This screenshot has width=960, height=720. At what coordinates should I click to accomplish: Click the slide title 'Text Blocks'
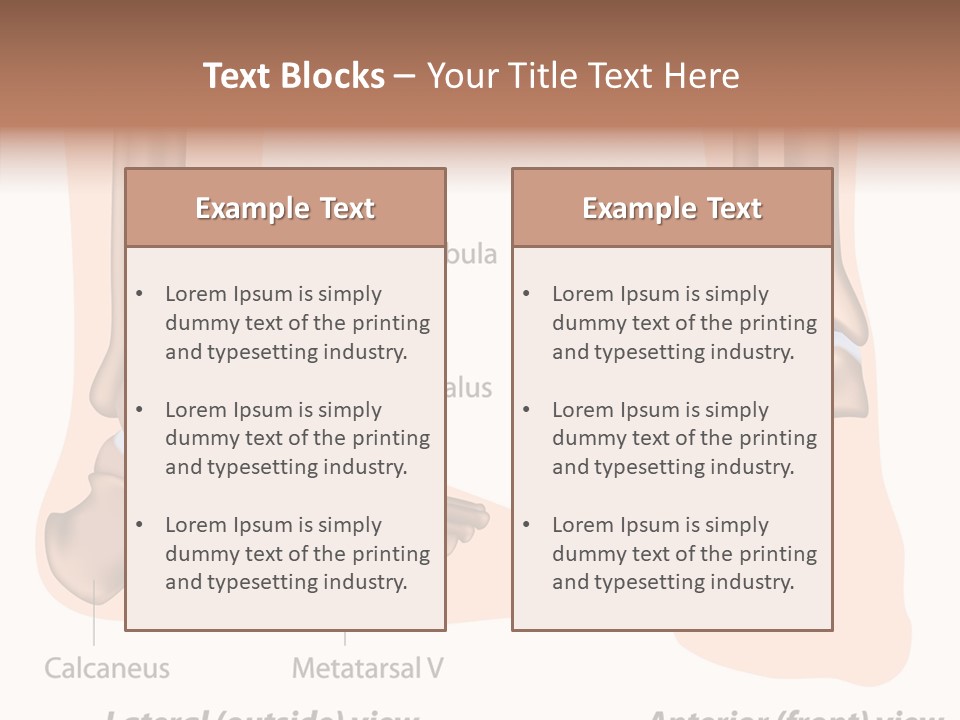coord(293,76)
